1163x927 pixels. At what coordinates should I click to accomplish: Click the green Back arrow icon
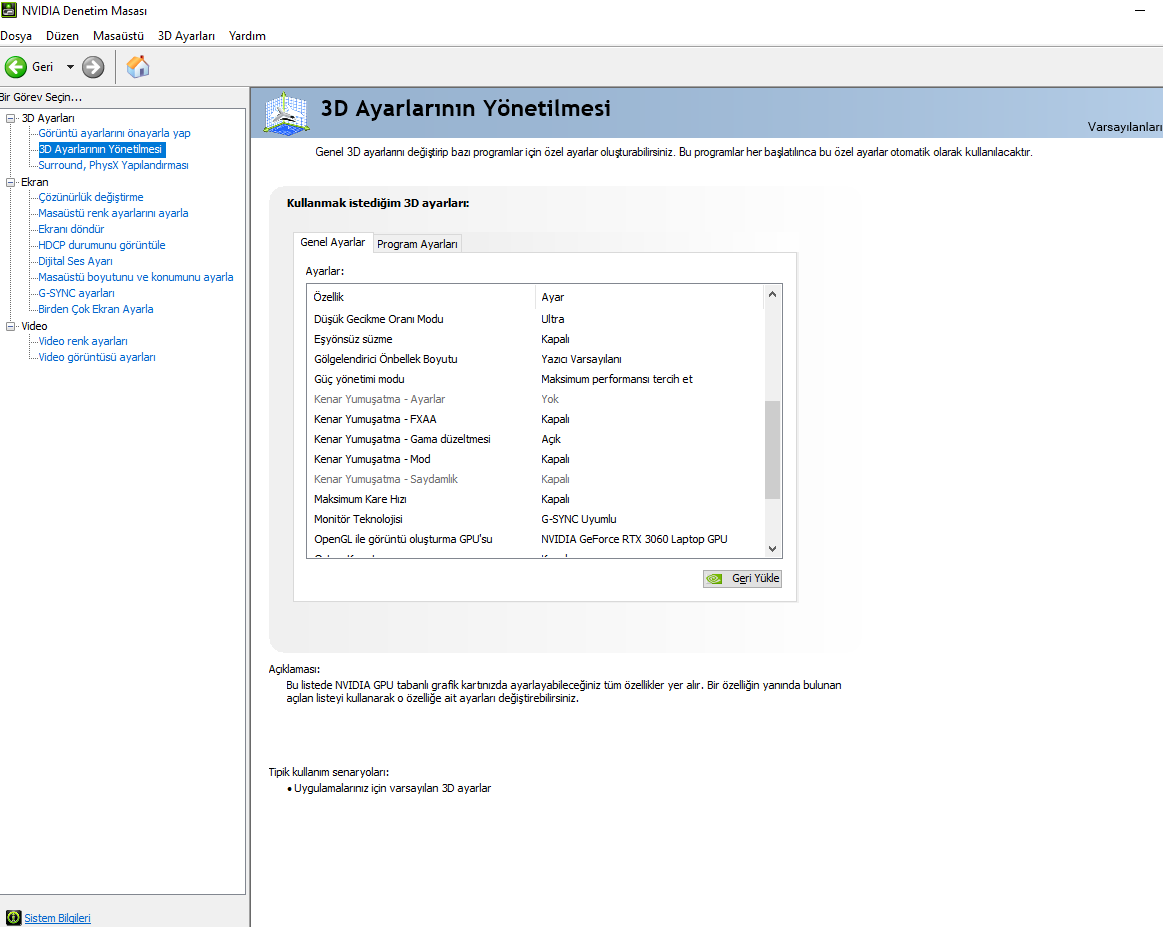tap(16, 67)
